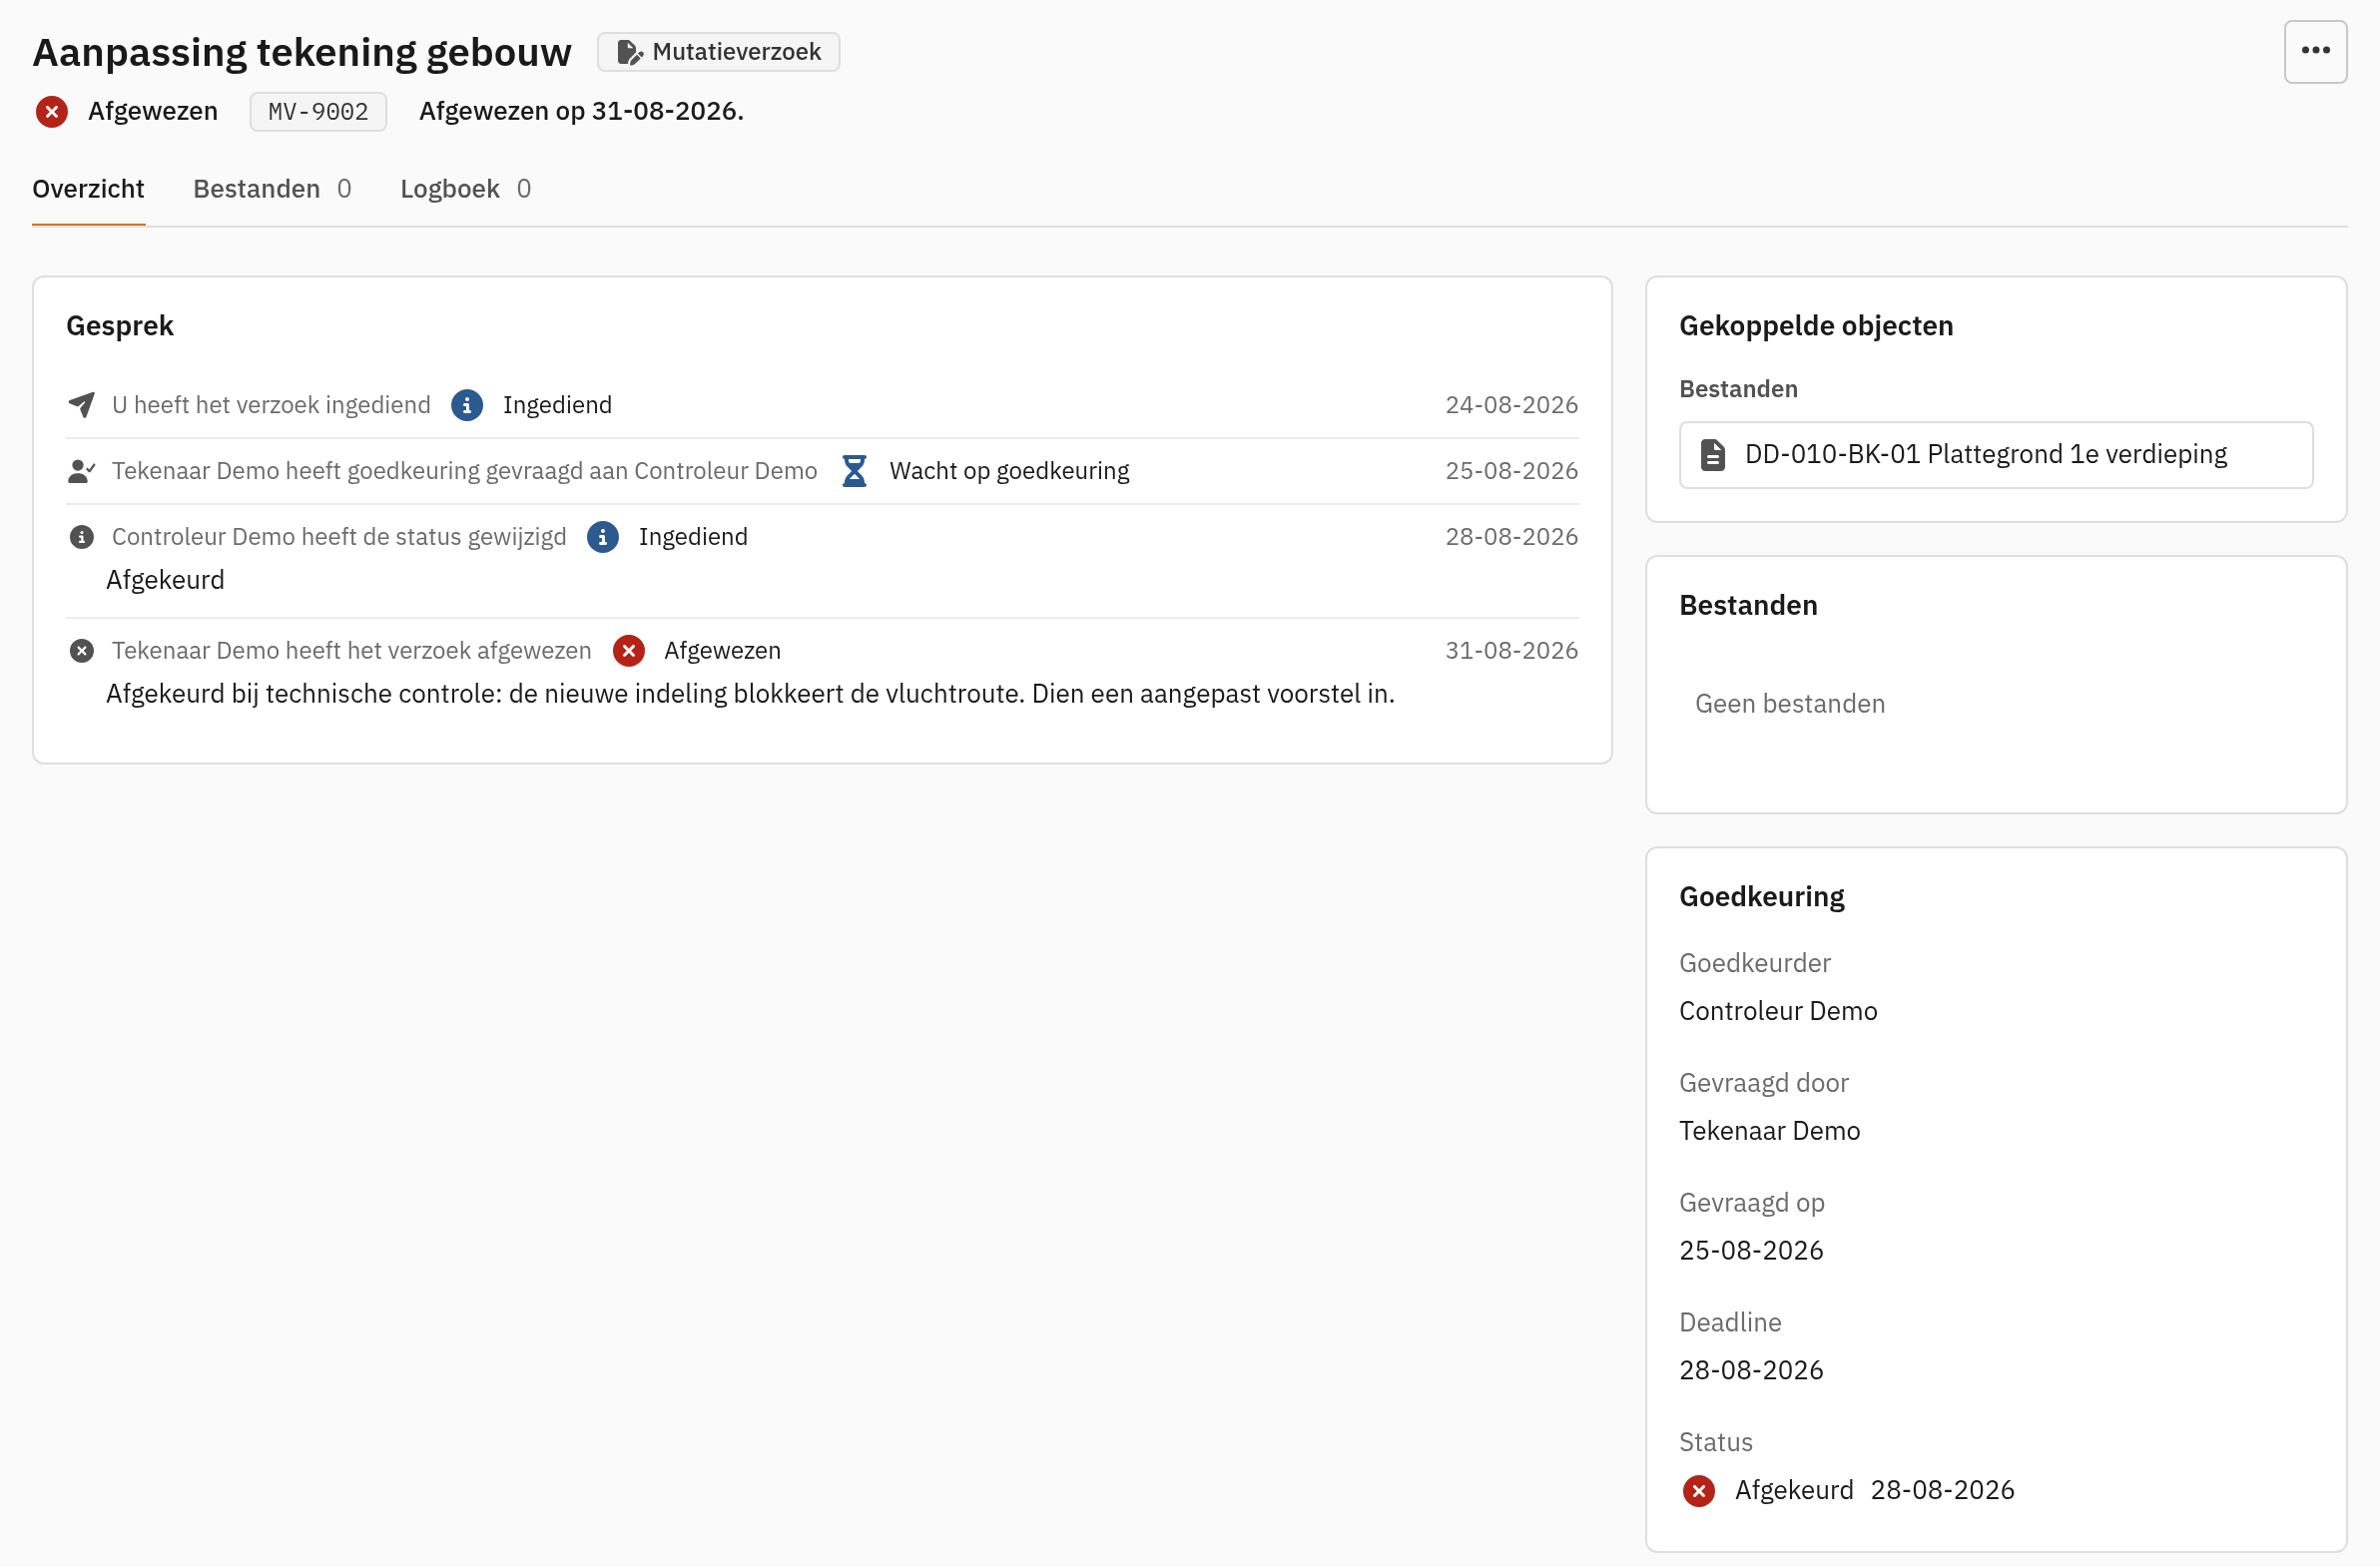Click the rejection reason message text

click(750, 694)
